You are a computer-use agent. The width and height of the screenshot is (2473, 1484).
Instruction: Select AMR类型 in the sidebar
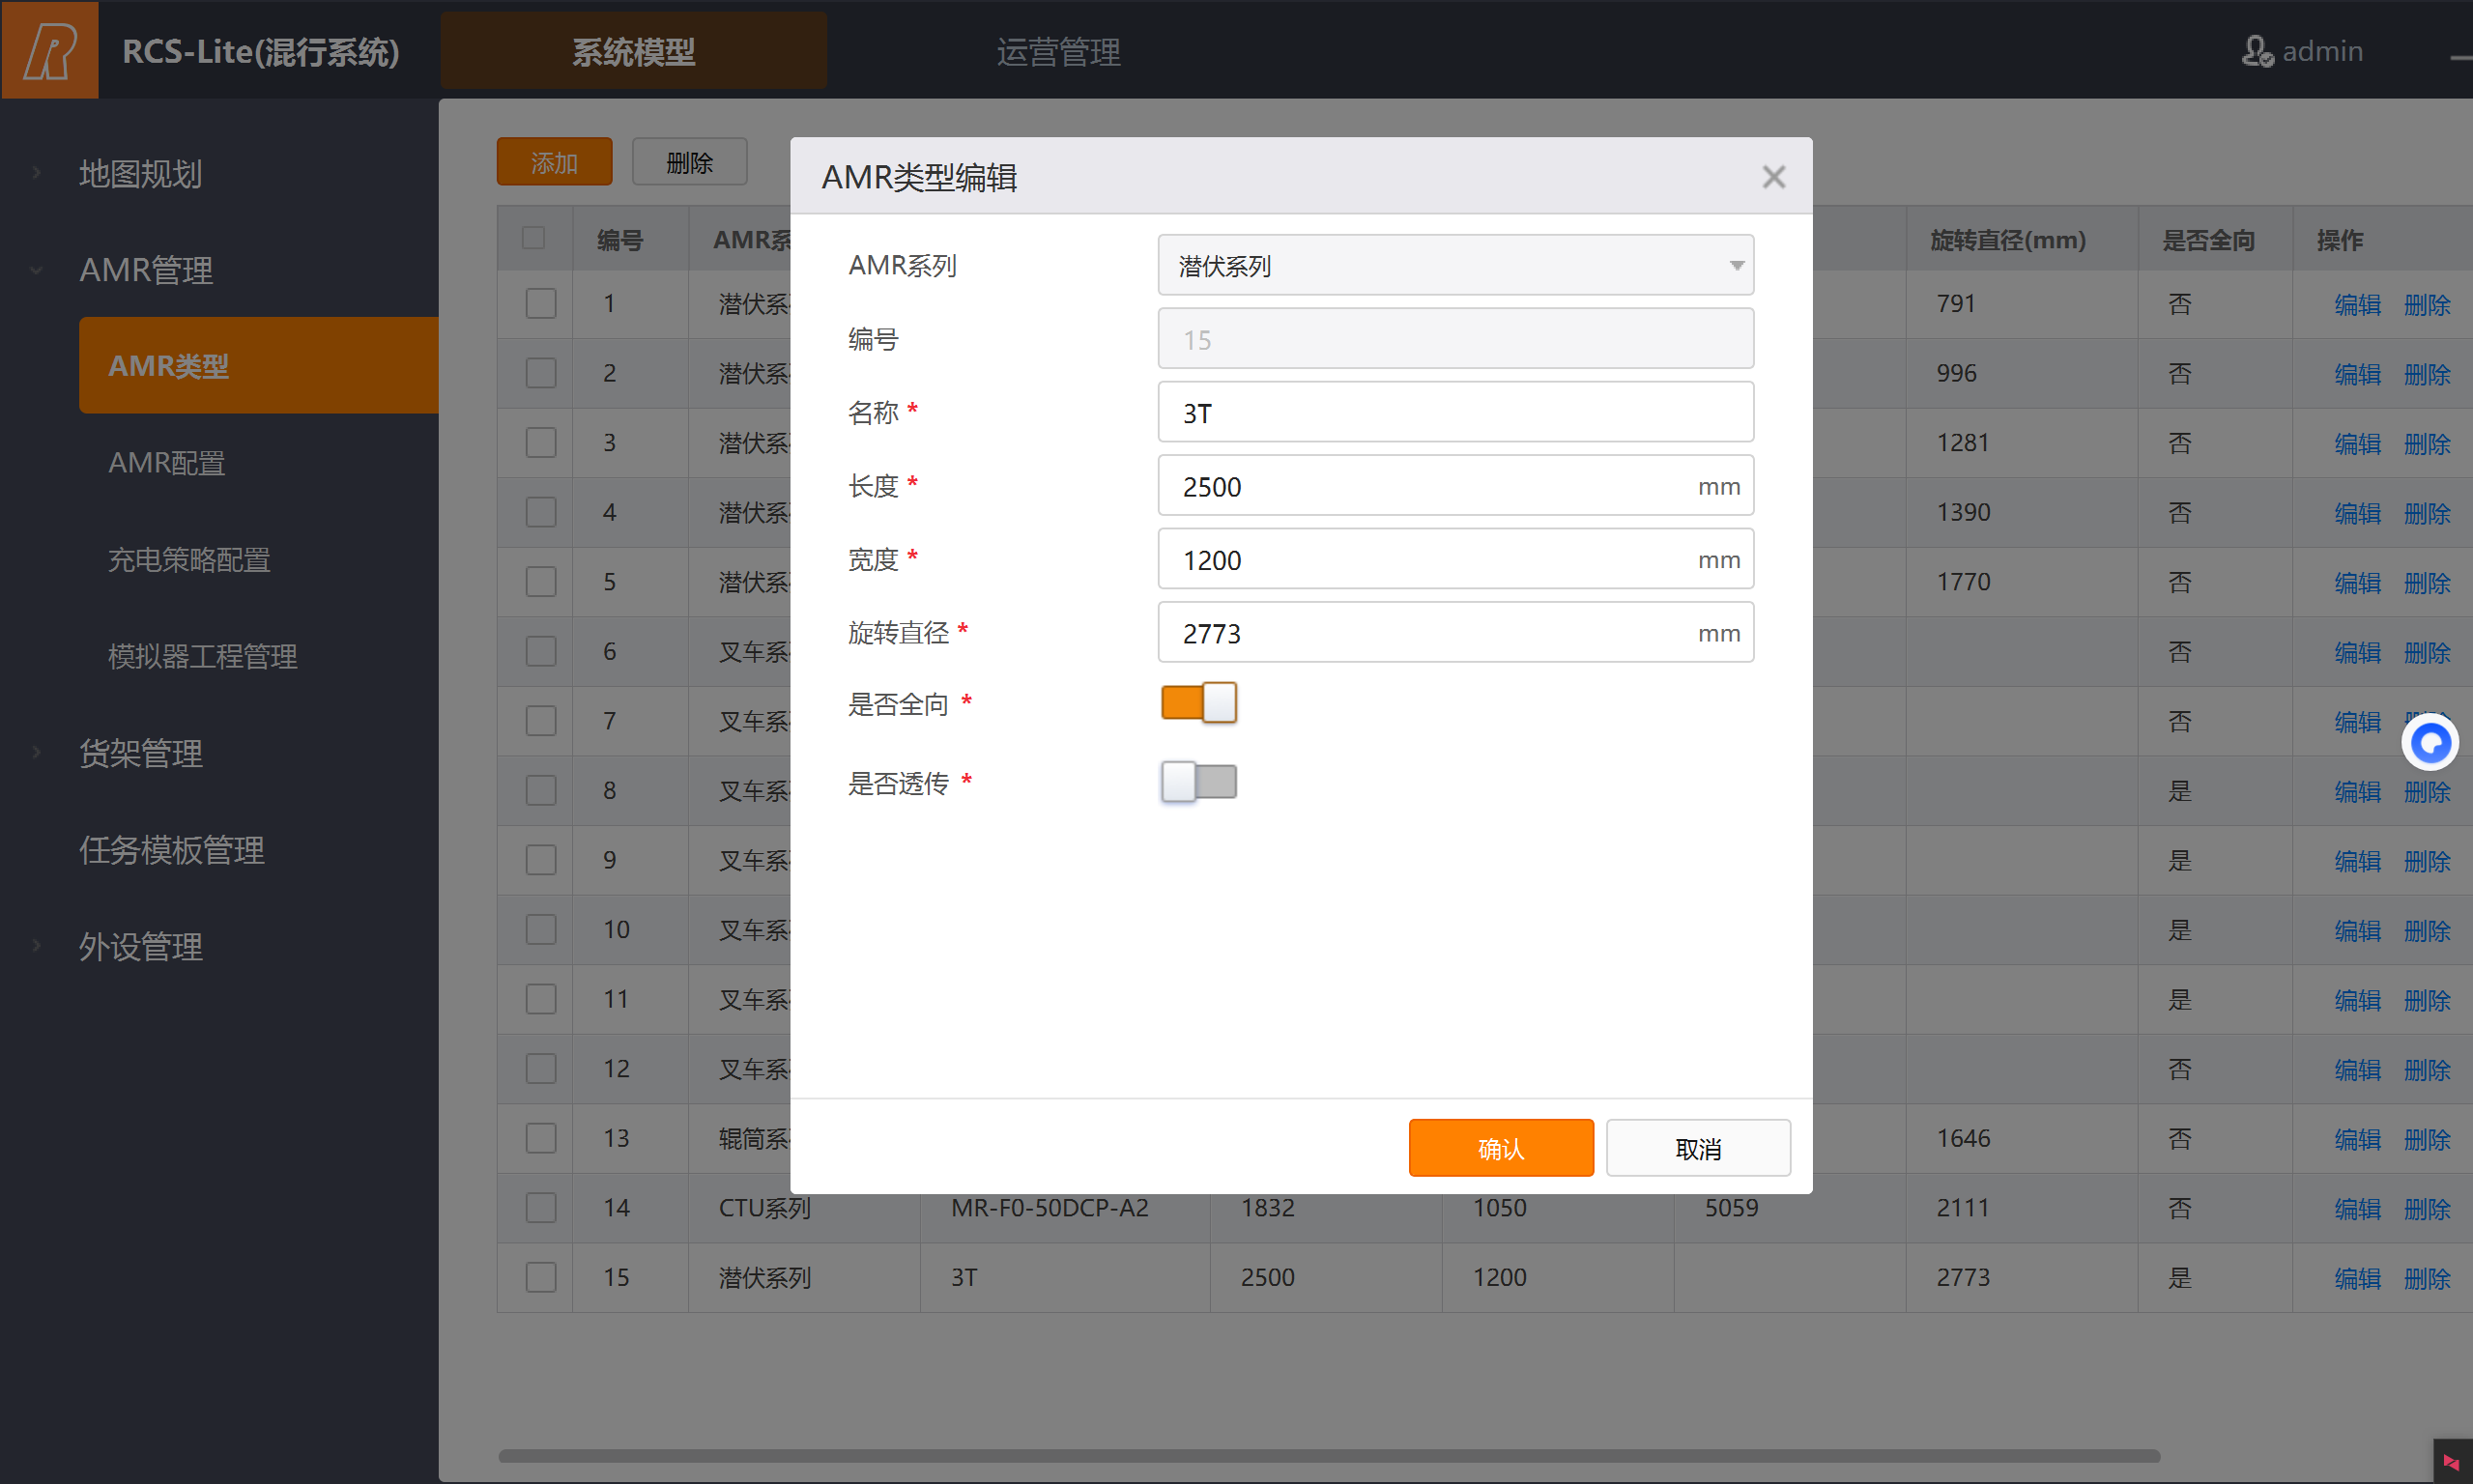coord(259,365)
